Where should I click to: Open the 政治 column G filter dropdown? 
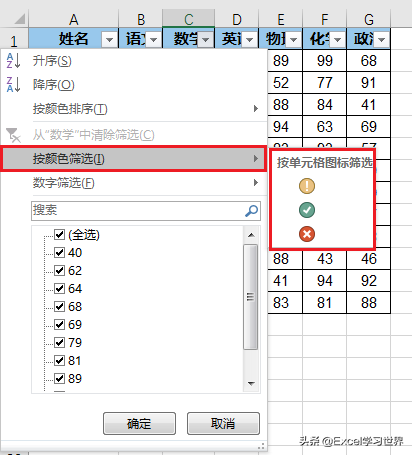click(382, 40)
